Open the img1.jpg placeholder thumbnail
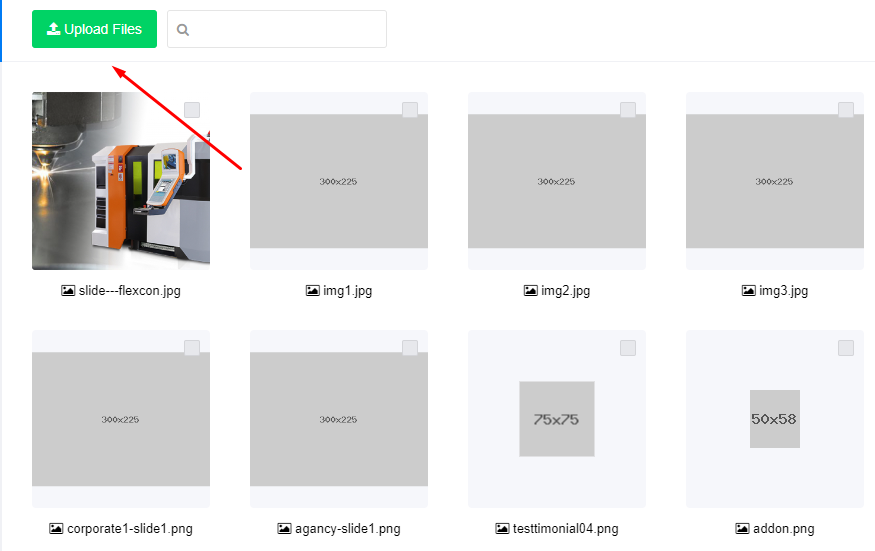Screen dimensions: 875x551 click(339, 181)
